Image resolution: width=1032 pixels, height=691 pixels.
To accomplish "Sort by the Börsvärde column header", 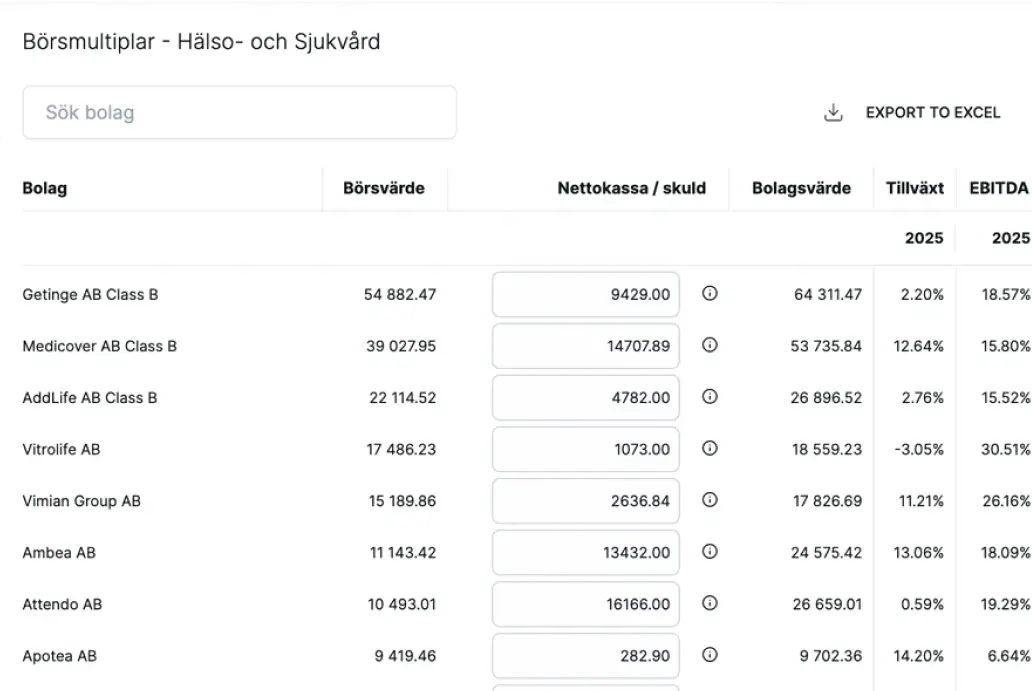I will pos(383,188).
